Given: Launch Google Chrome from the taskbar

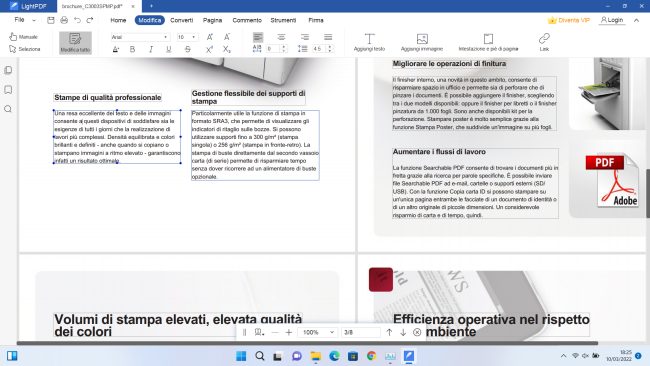Looking at the screenshot, I should click(371, 356).
